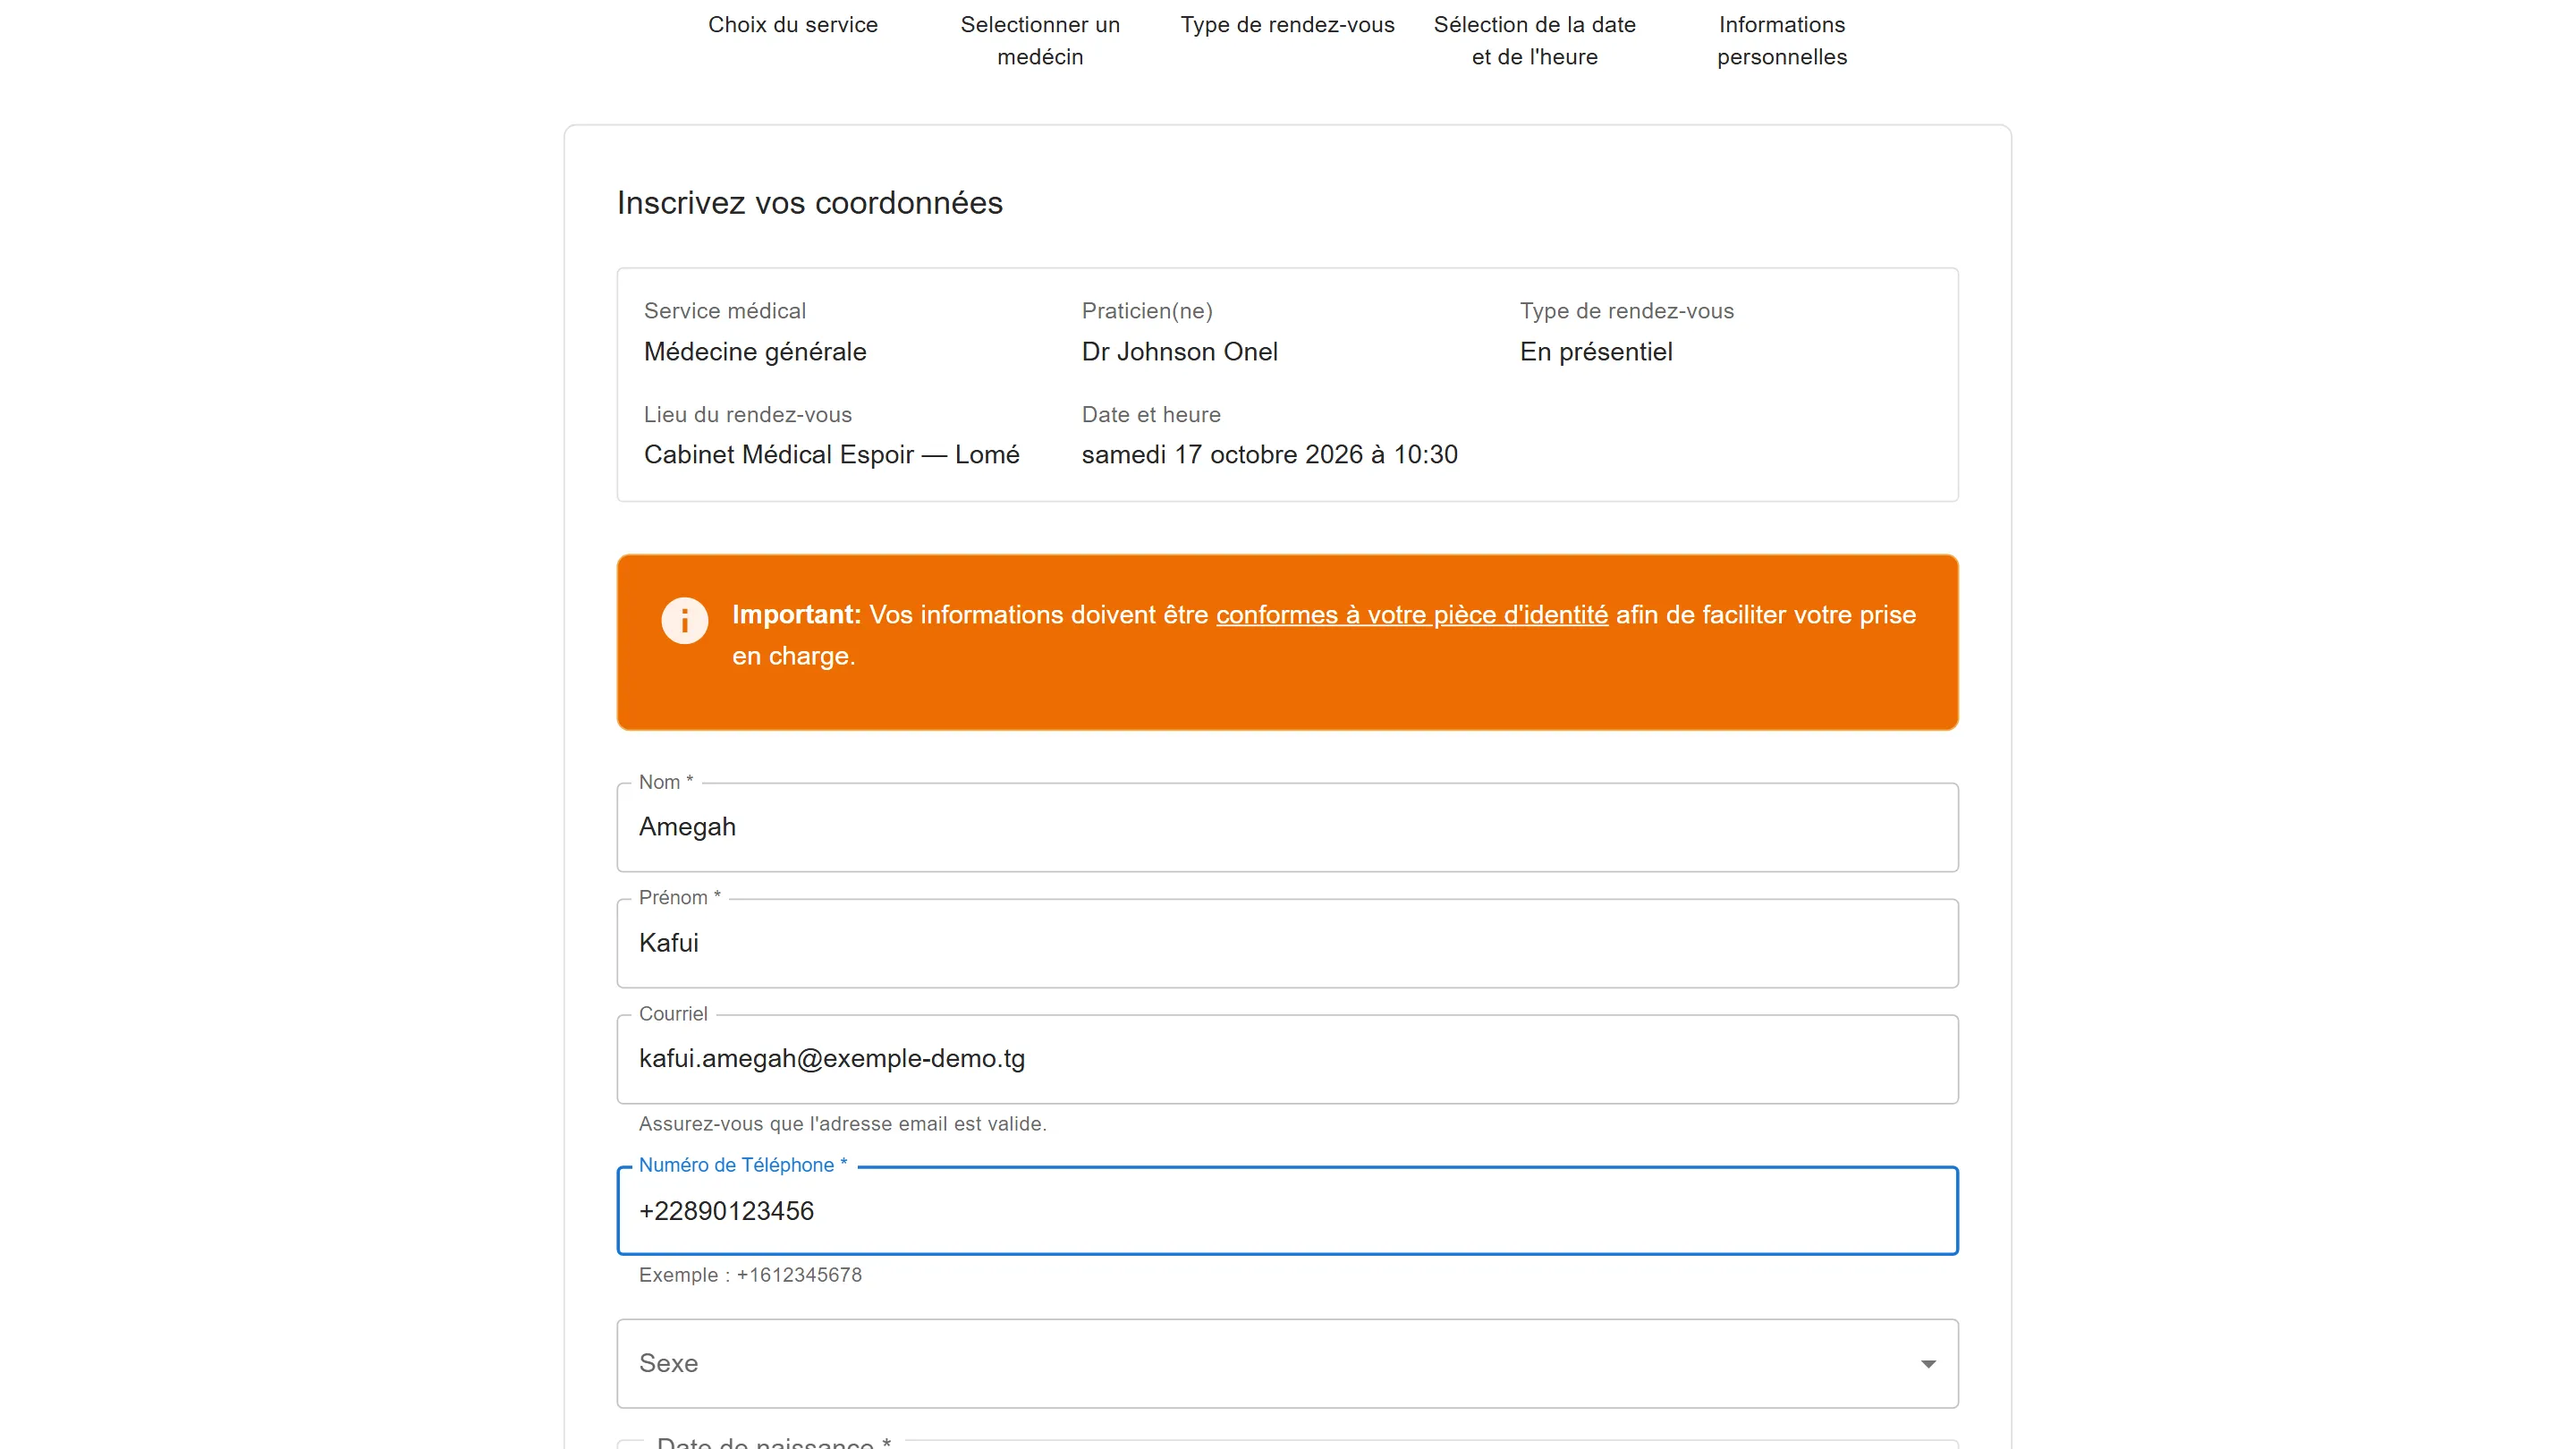The image size is (2576, 1449).
Task: Click the Prénom field containing Kafui
Action: coord(1287,943)
